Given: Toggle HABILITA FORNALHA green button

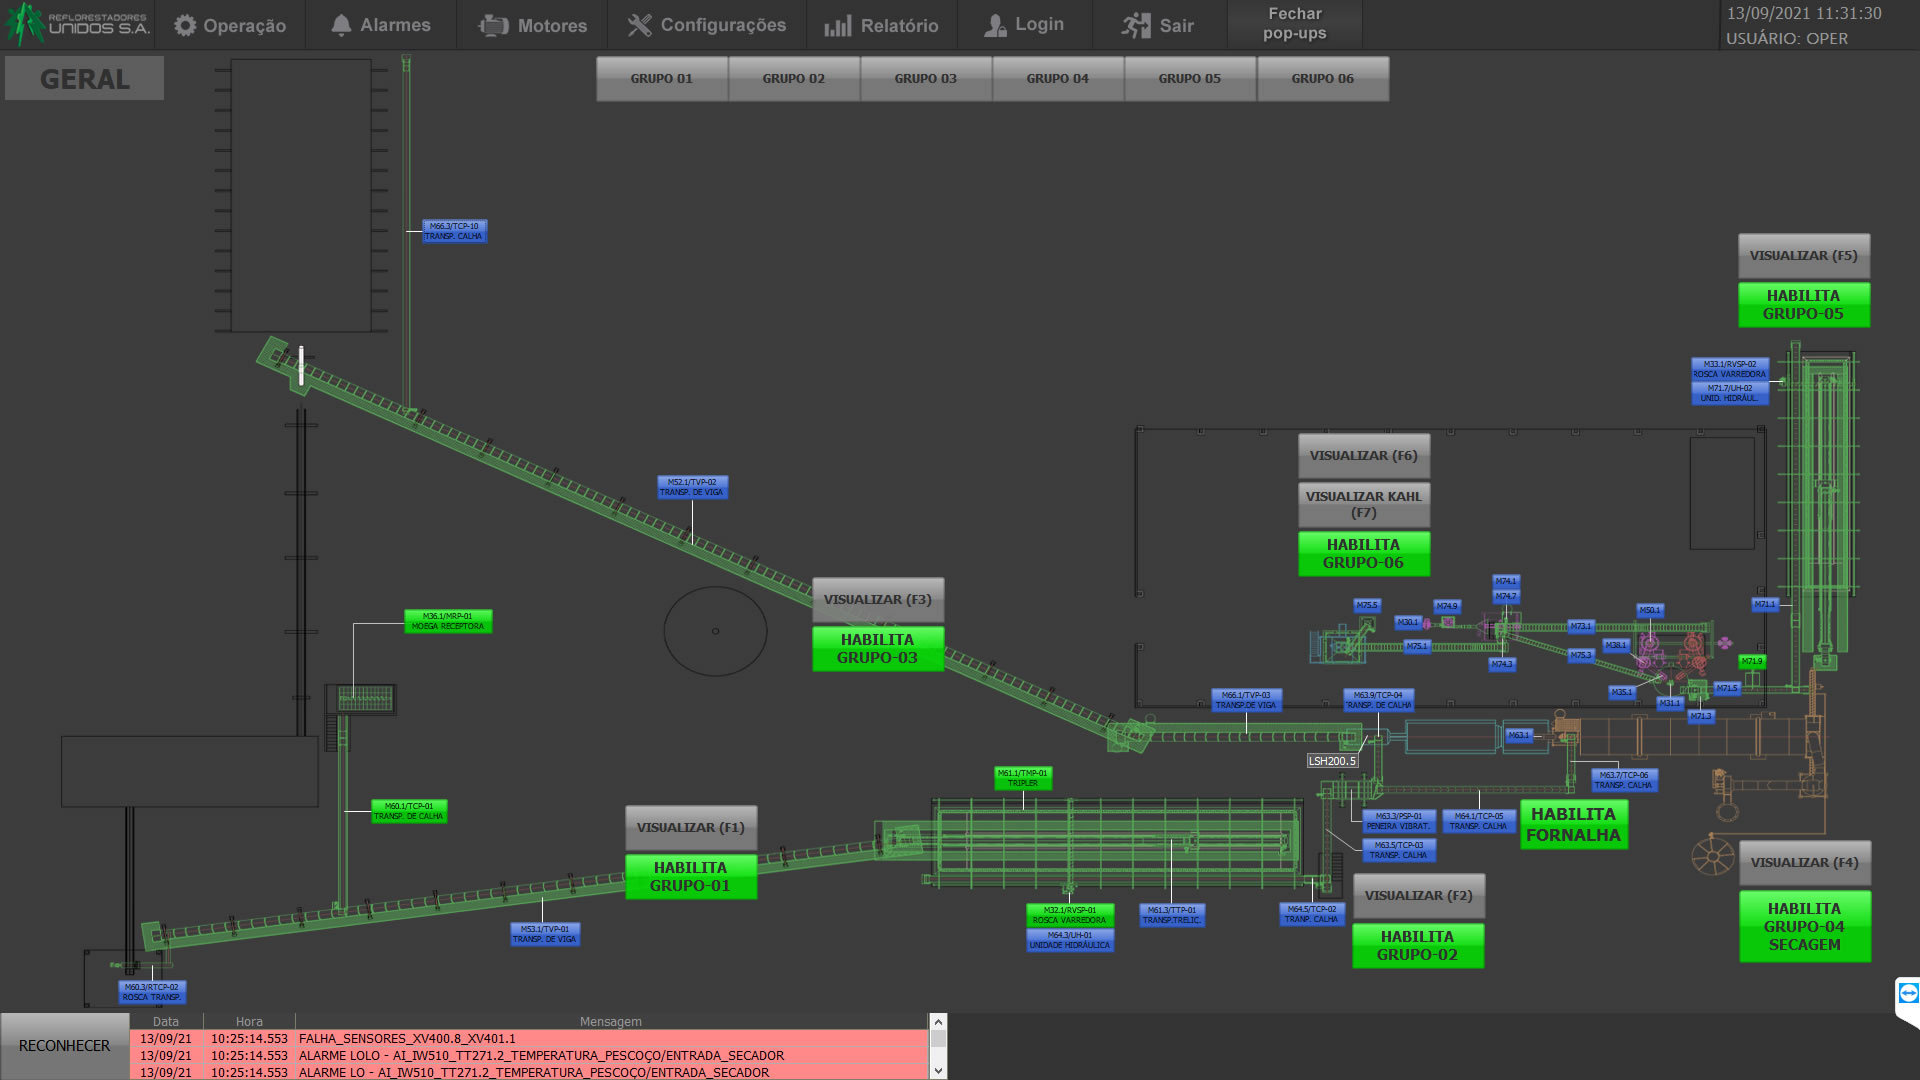Looking at the screenshot, I should (x=1573, y=825).
